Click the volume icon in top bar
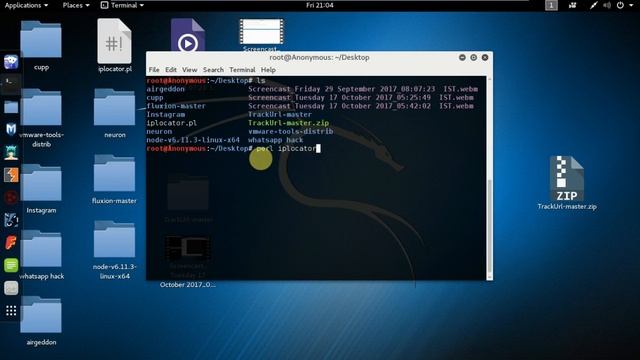 [607, 5]
